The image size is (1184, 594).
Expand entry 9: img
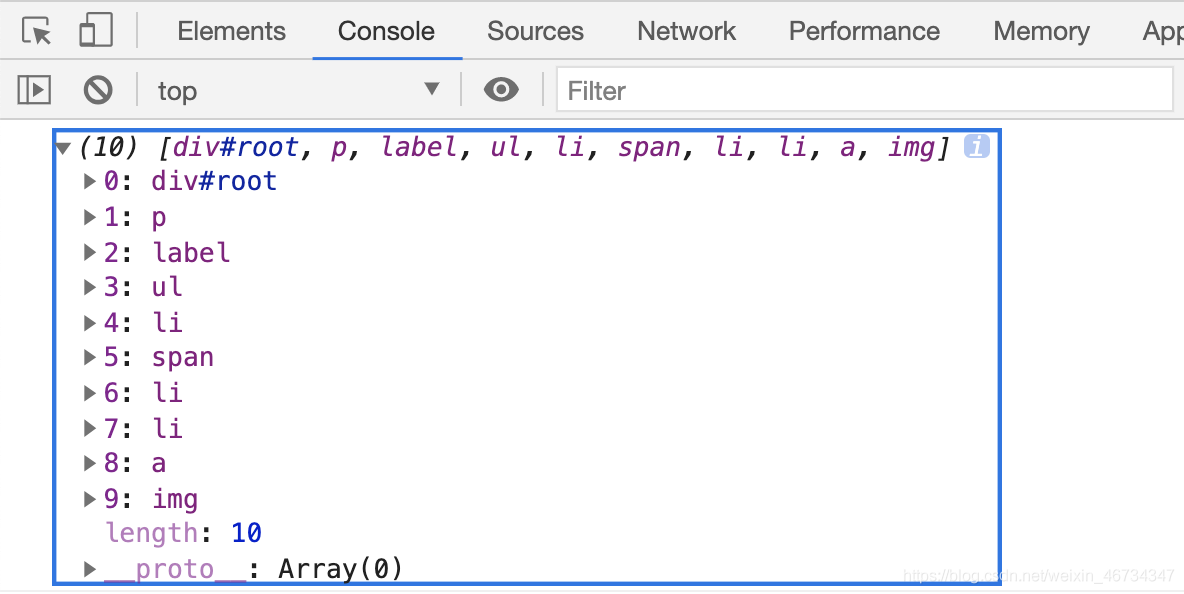pos(90,499)
